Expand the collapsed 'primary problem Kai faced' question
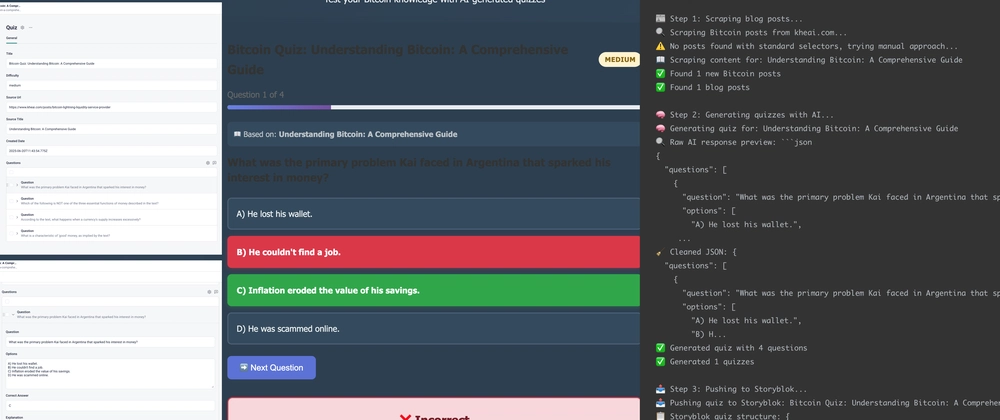 pos(17,185)
